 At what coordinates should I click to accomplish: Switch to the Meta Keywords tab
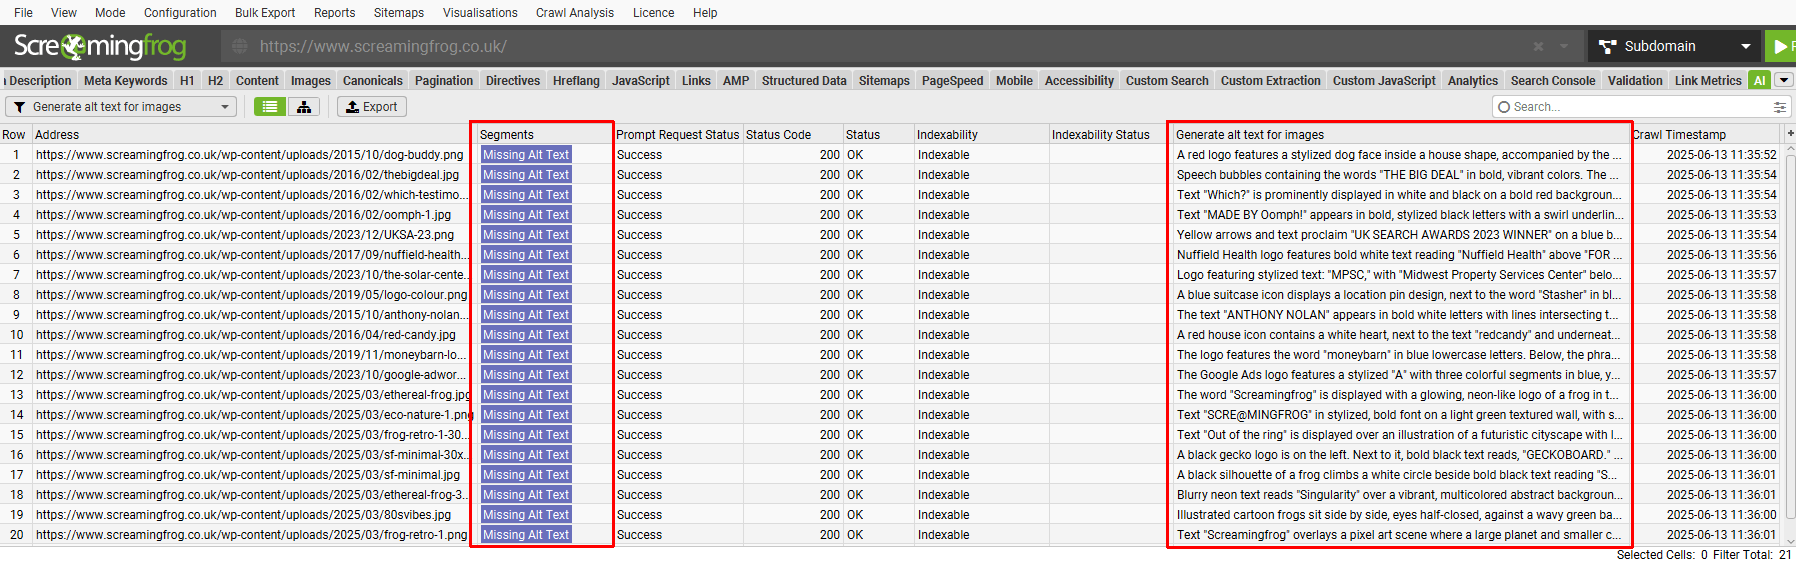coord(125,81)
